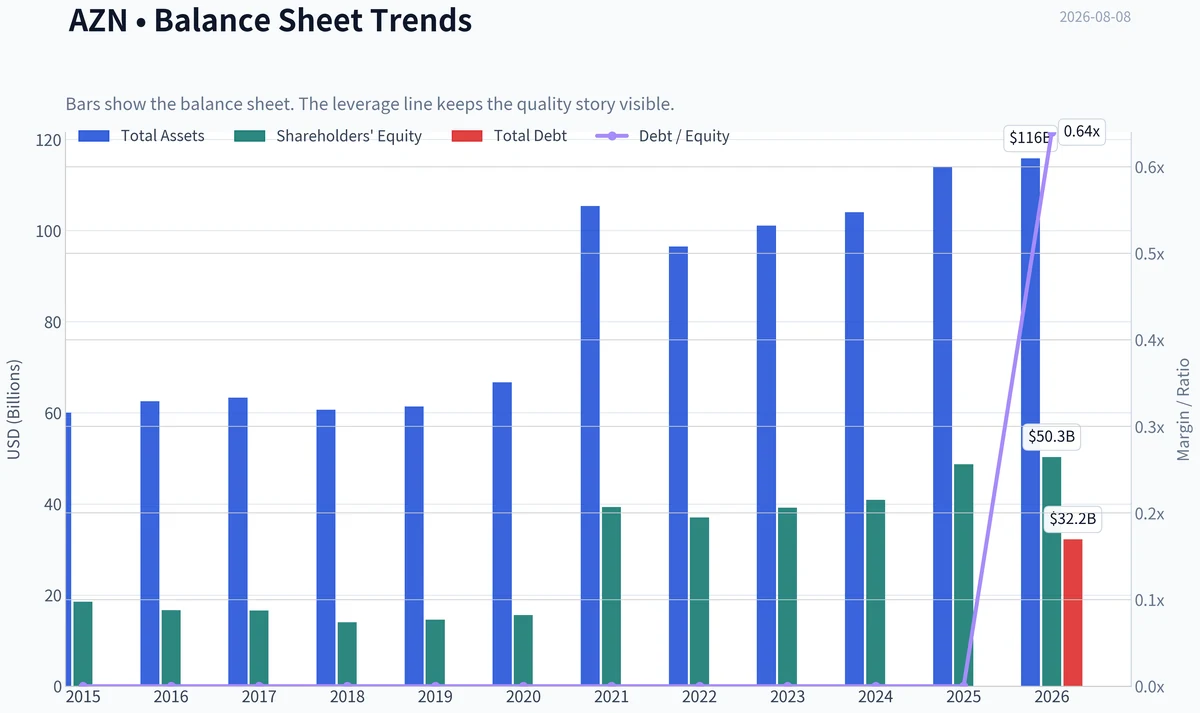Click the blue Total Assets legend swatch
This screenshot has height=713, width=1200.
pyautogui.click(x=93, y=136)
